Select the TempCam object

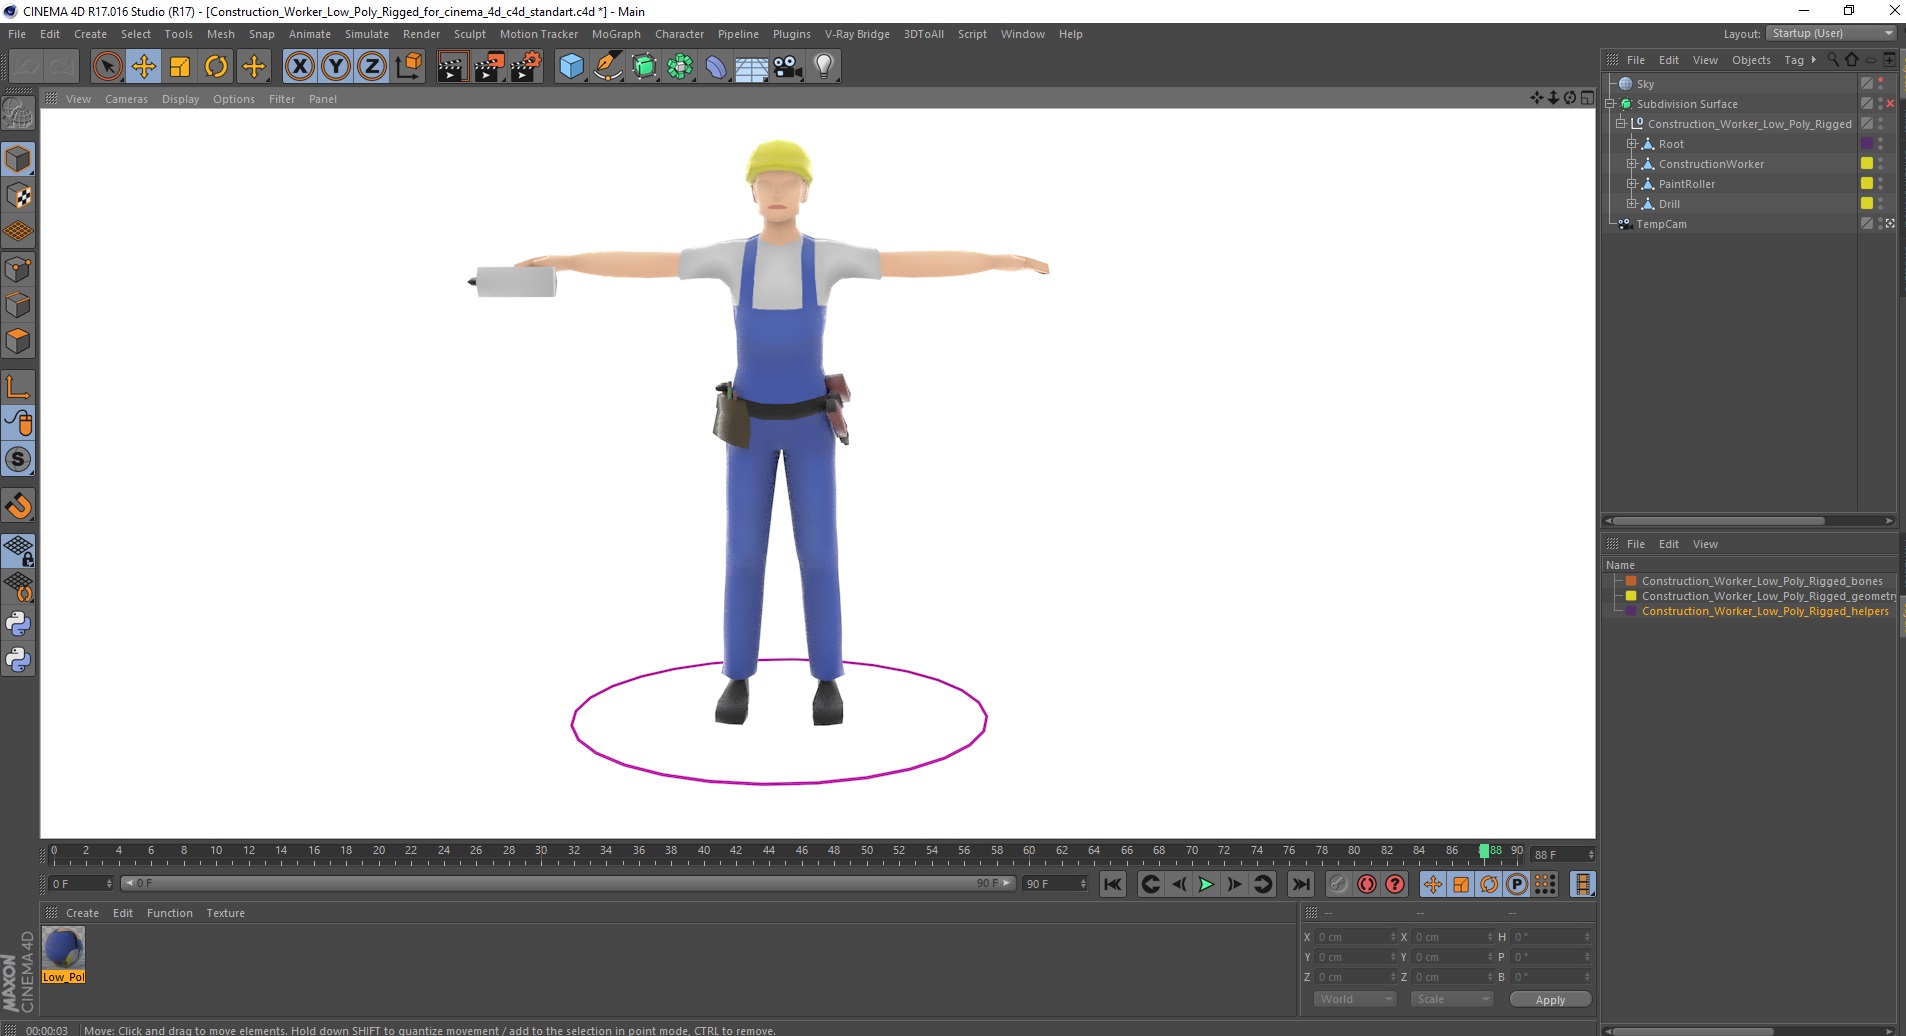click(x=1661, y=224)
